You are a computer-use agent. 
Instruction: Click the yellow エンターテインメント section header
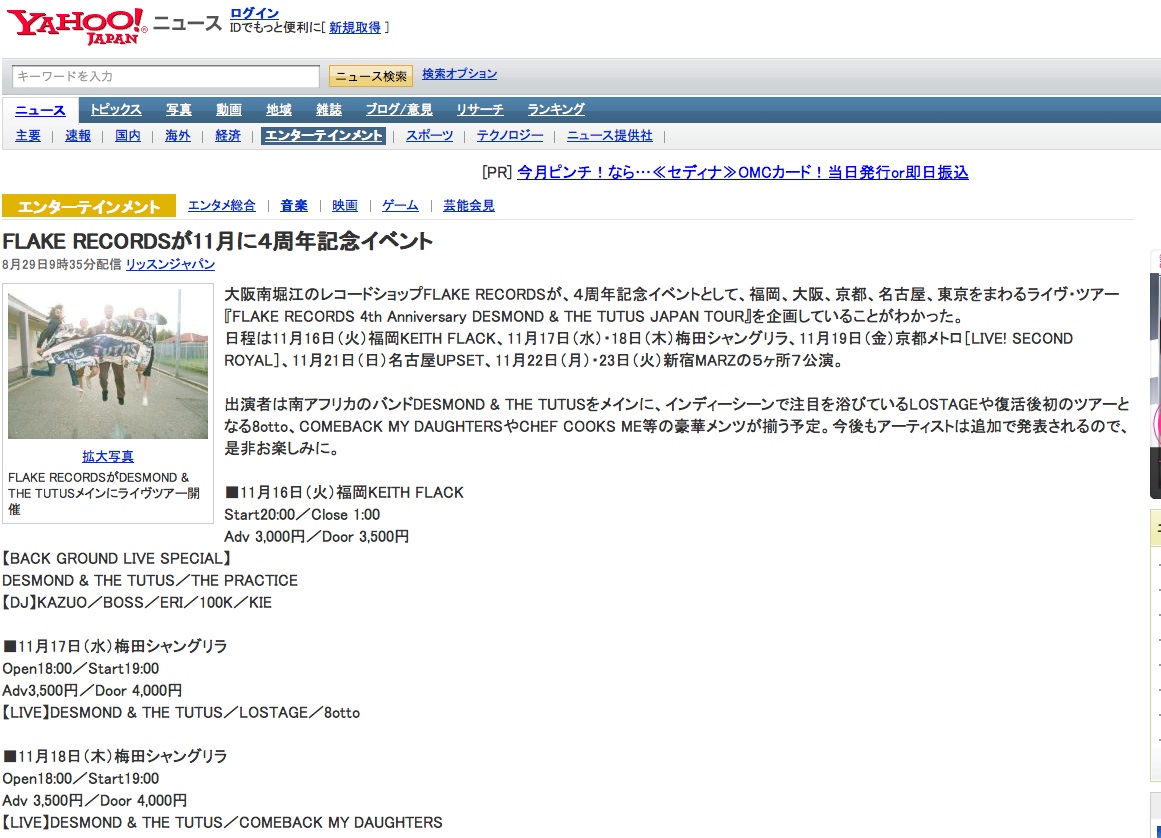(89, 206)
